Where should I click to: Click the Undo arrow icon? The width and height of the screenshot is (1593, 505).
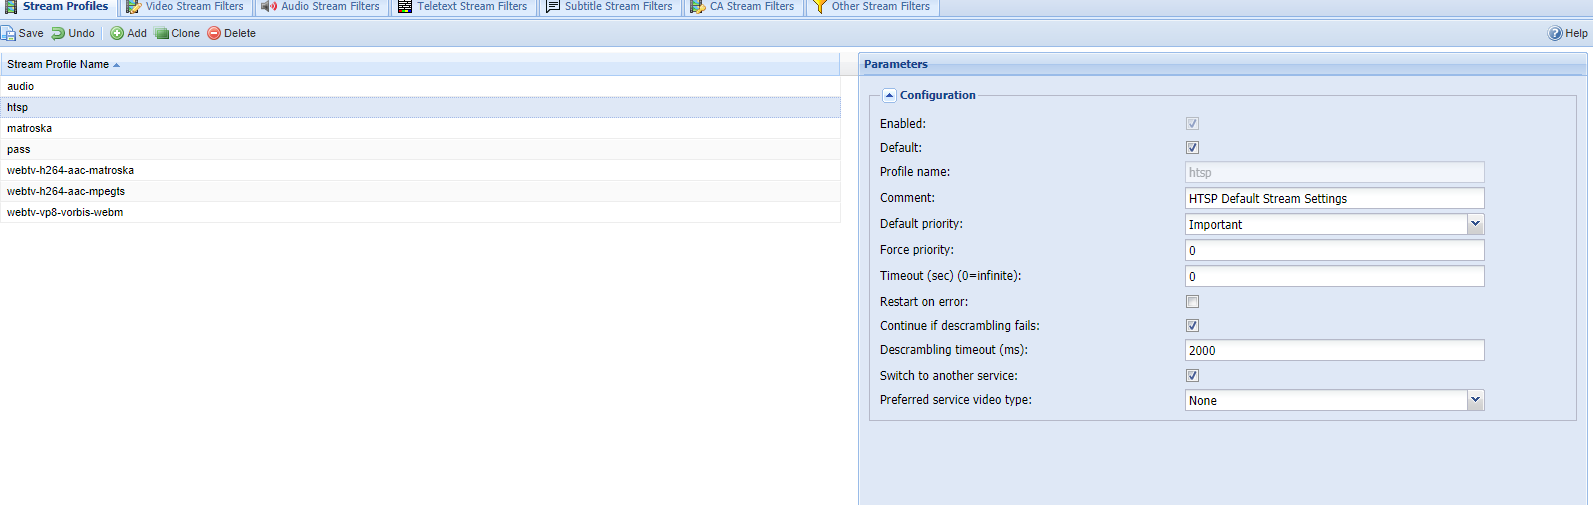point(58,33)
